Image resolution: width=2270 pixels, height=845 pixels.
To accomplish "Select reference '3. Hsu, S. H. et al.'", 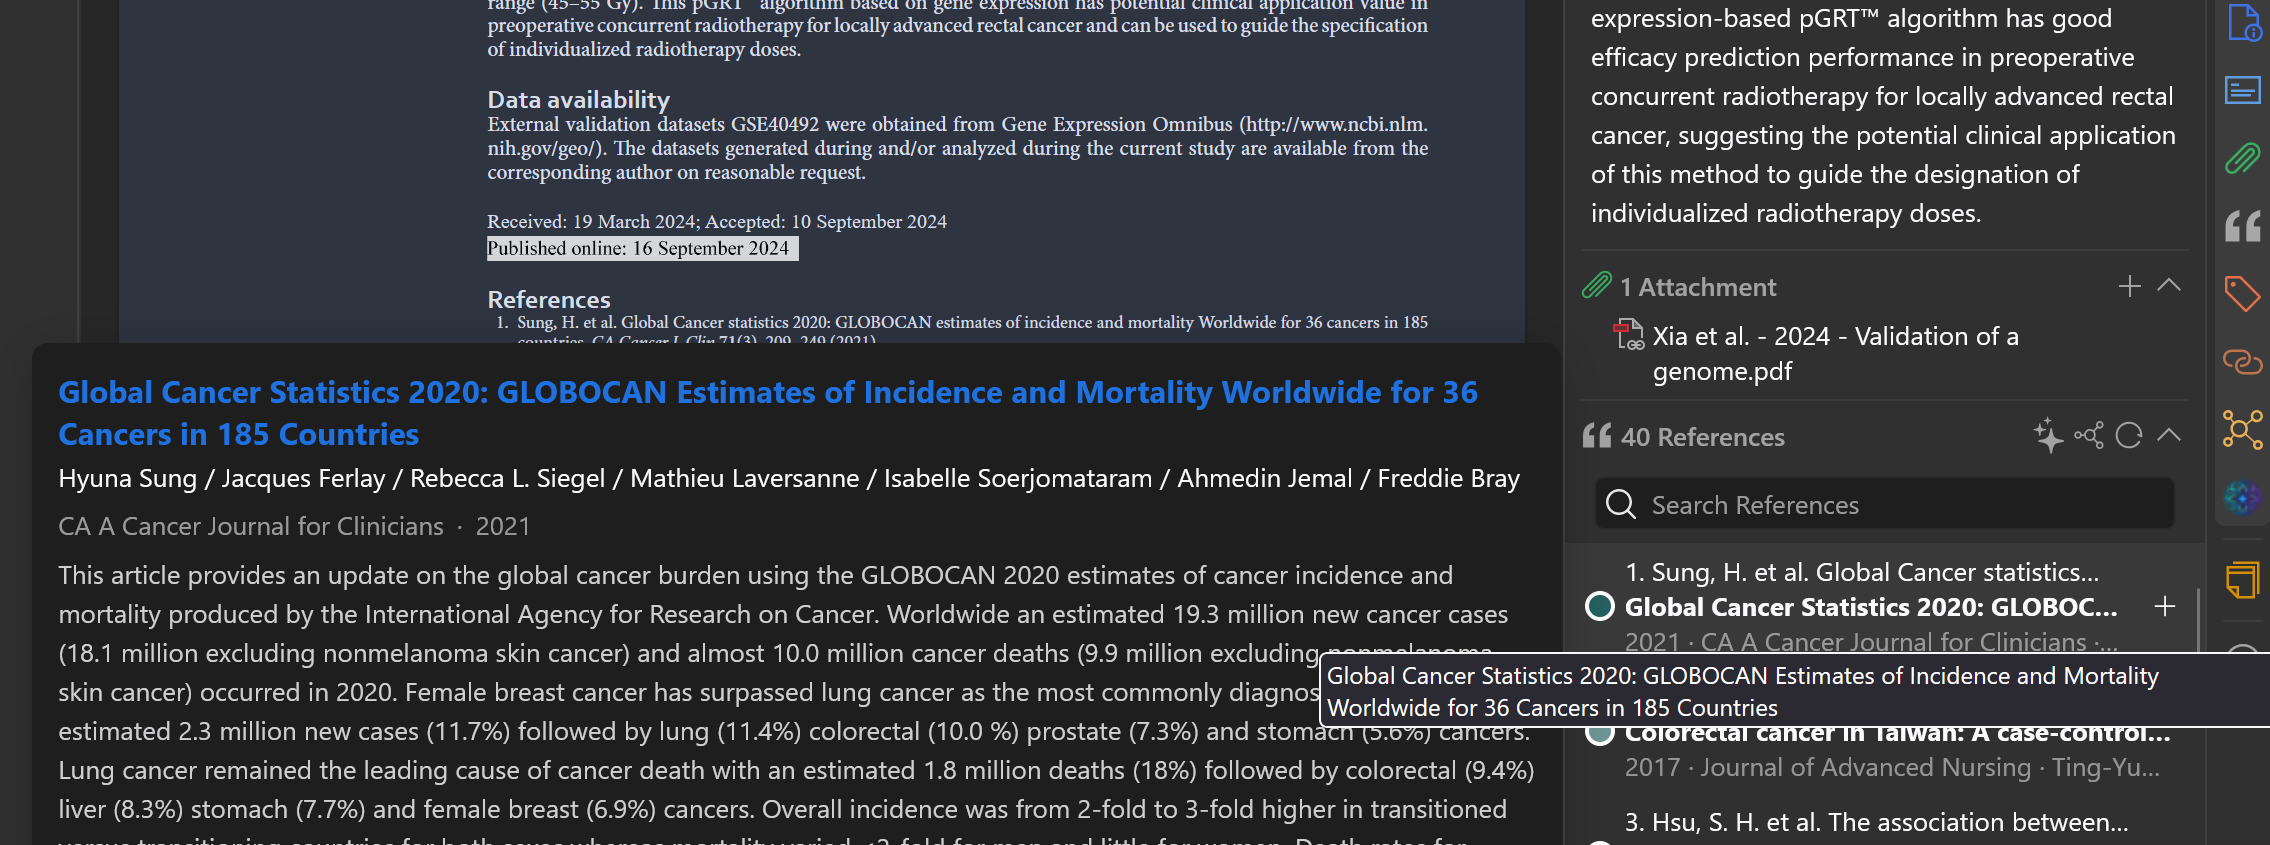I will pos(1876,822).
